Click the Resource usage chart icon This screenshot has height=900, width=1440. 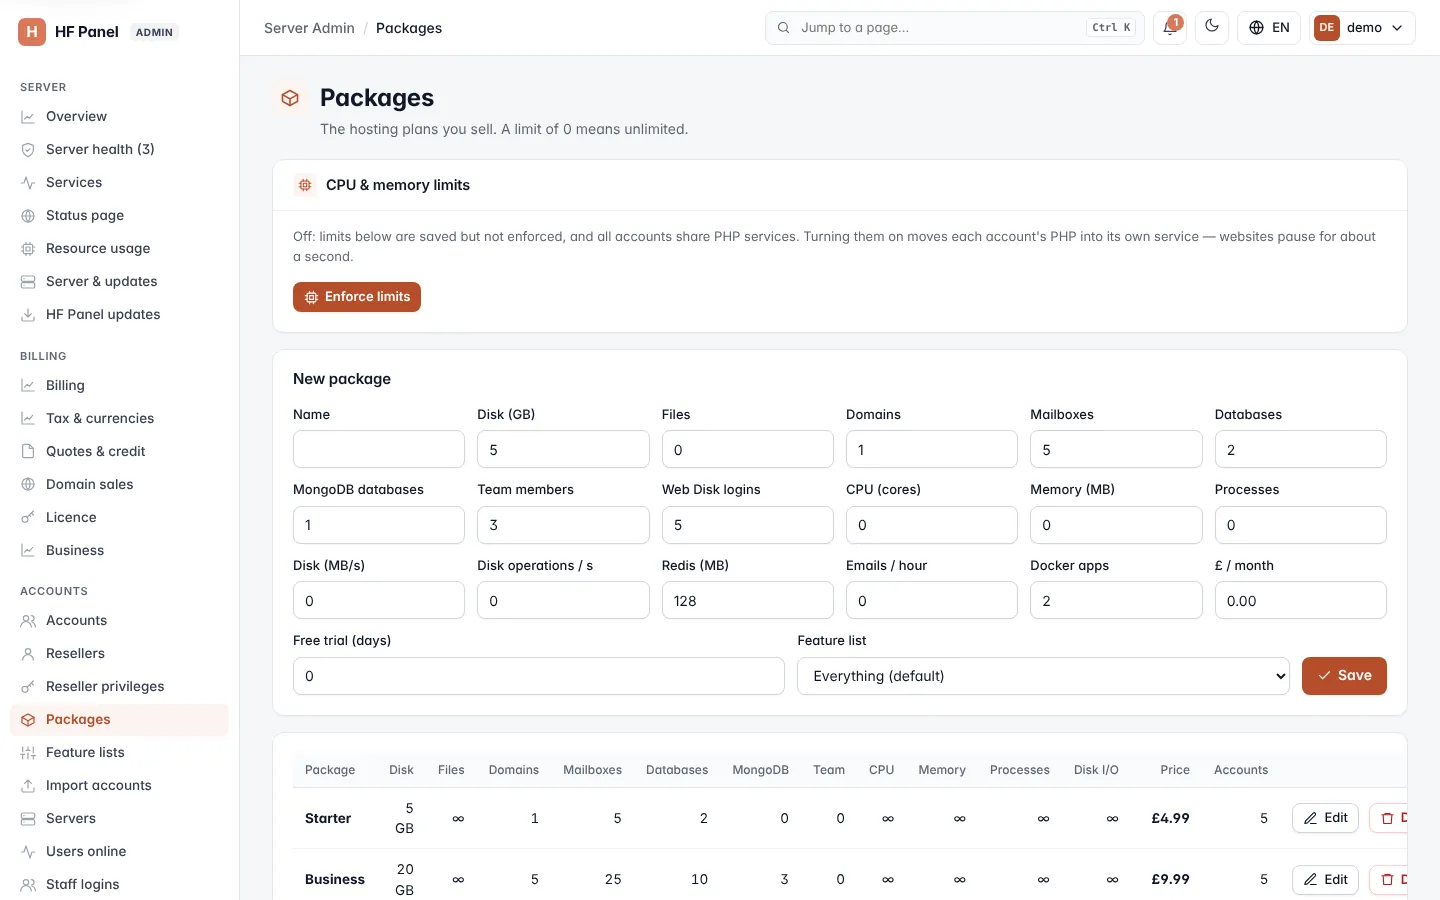(x=28, y=249)
